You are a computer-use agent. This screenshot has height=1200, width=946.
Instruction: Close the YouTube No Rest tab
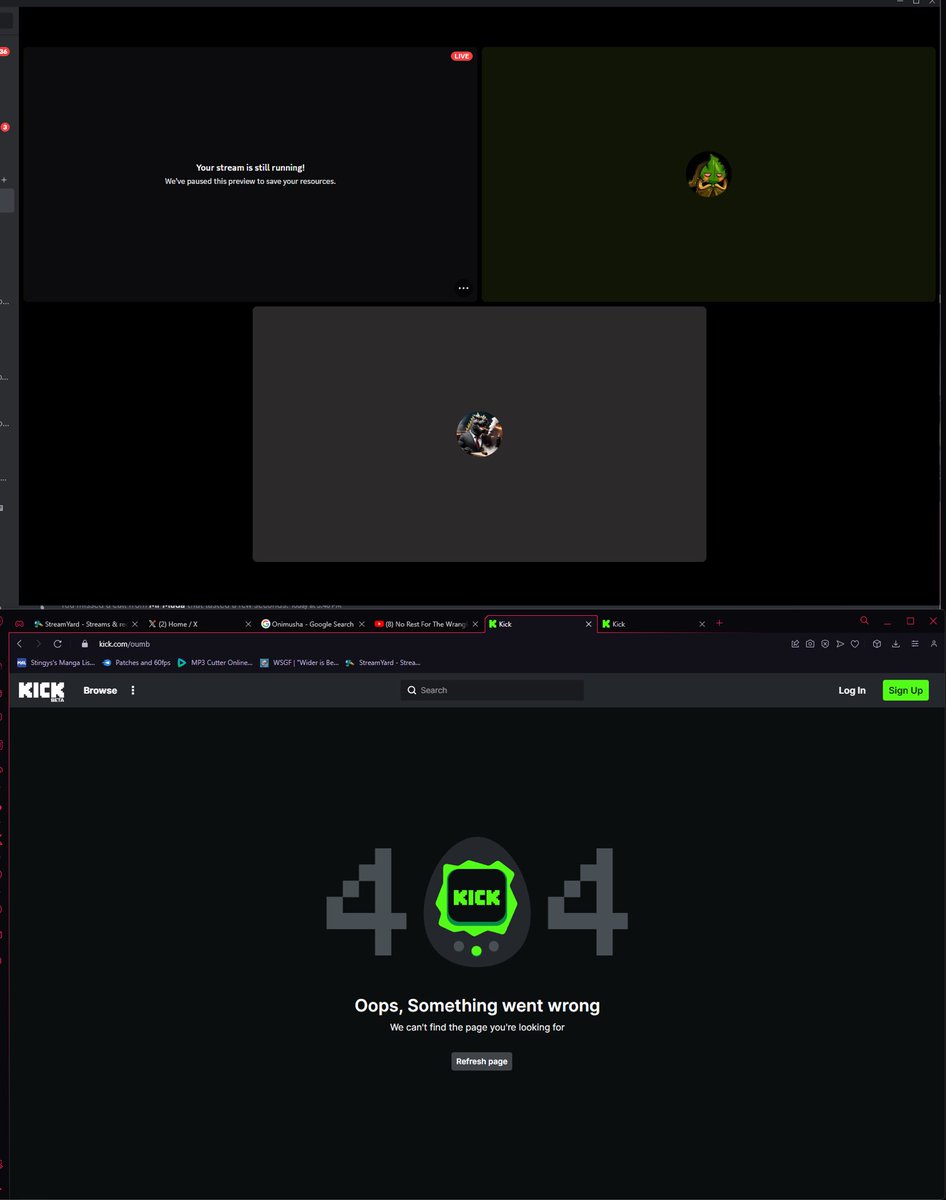pyautogui.click(x=476, y=624)
